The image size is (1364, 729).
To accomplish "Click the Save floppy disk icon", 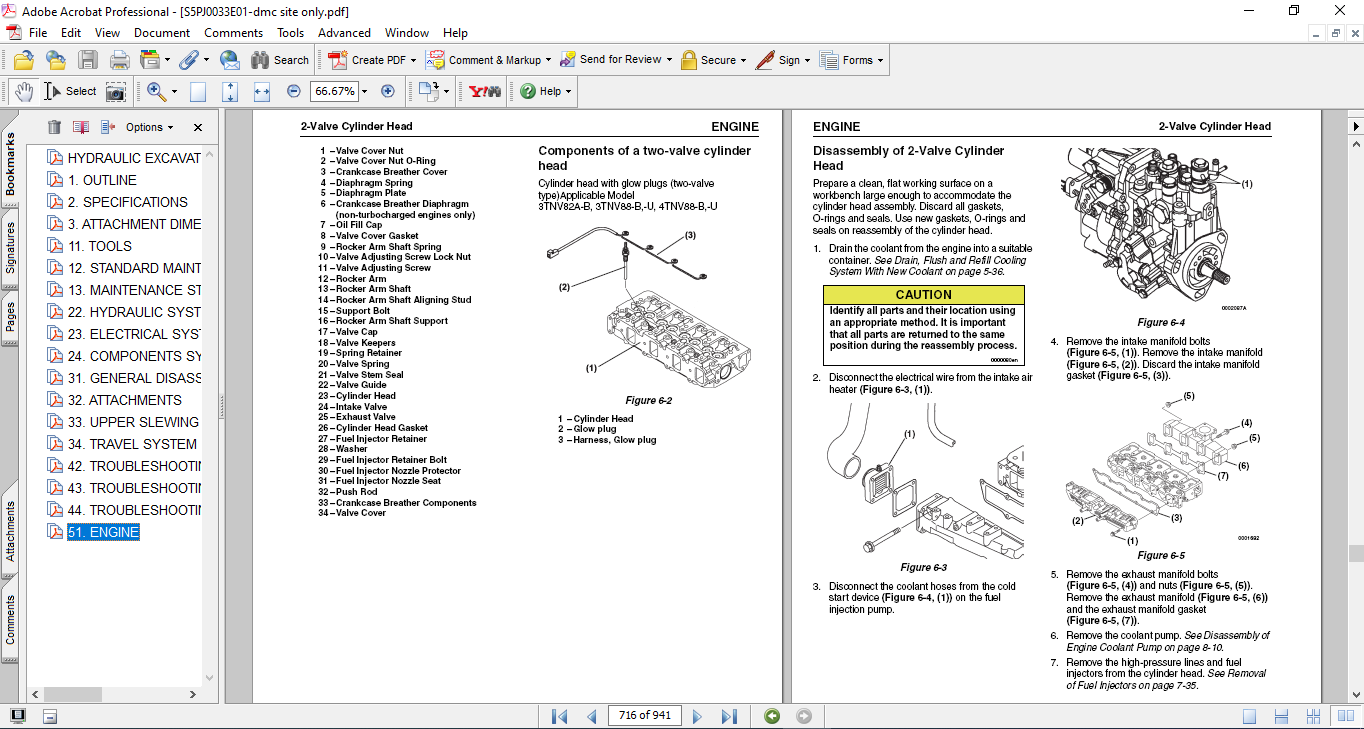I will pyautogui.click(x=88, y=60).
